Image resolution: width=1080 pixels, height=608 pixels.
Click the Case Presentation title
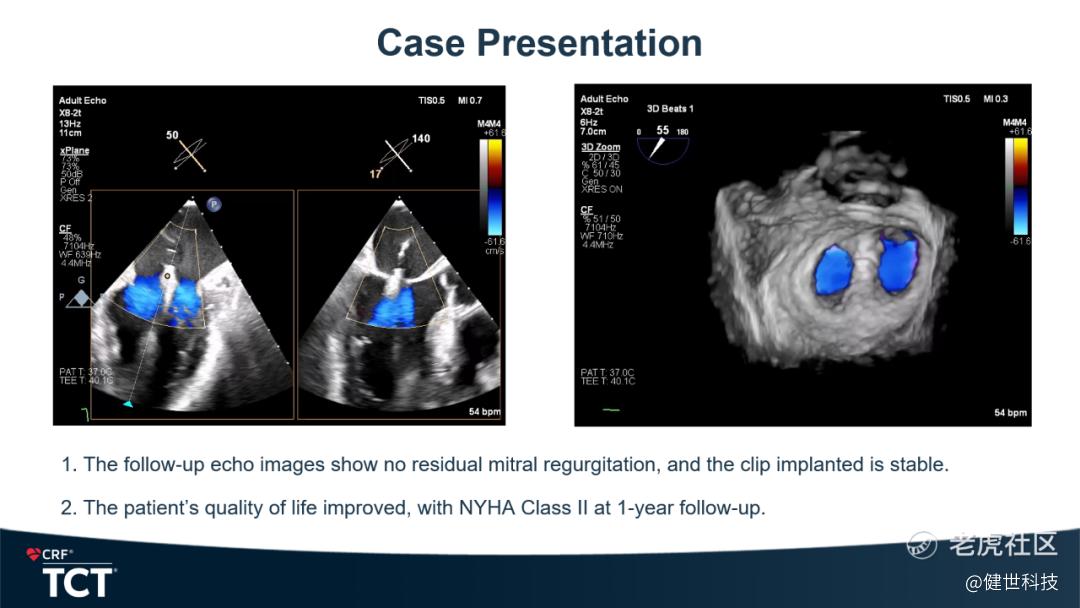539,43
